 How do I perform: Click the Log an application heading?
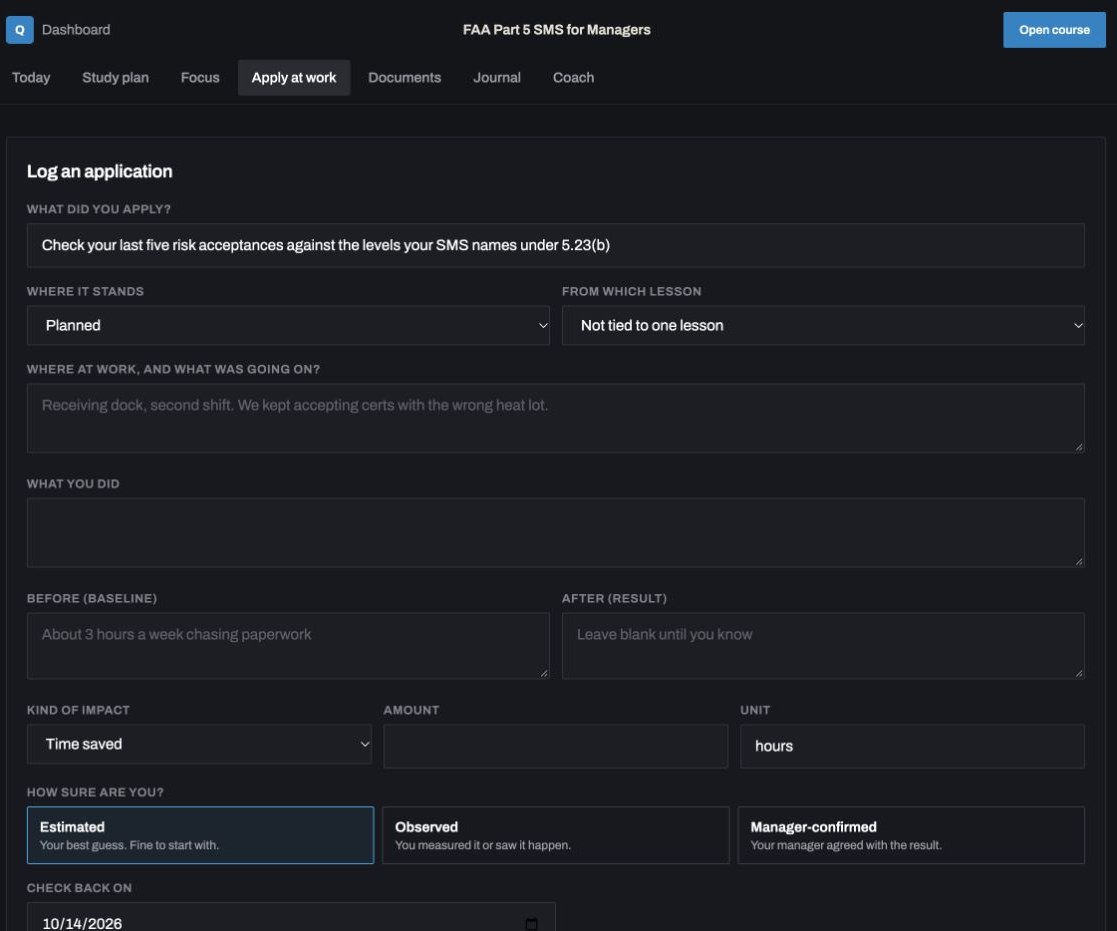[x=100, y=172]
